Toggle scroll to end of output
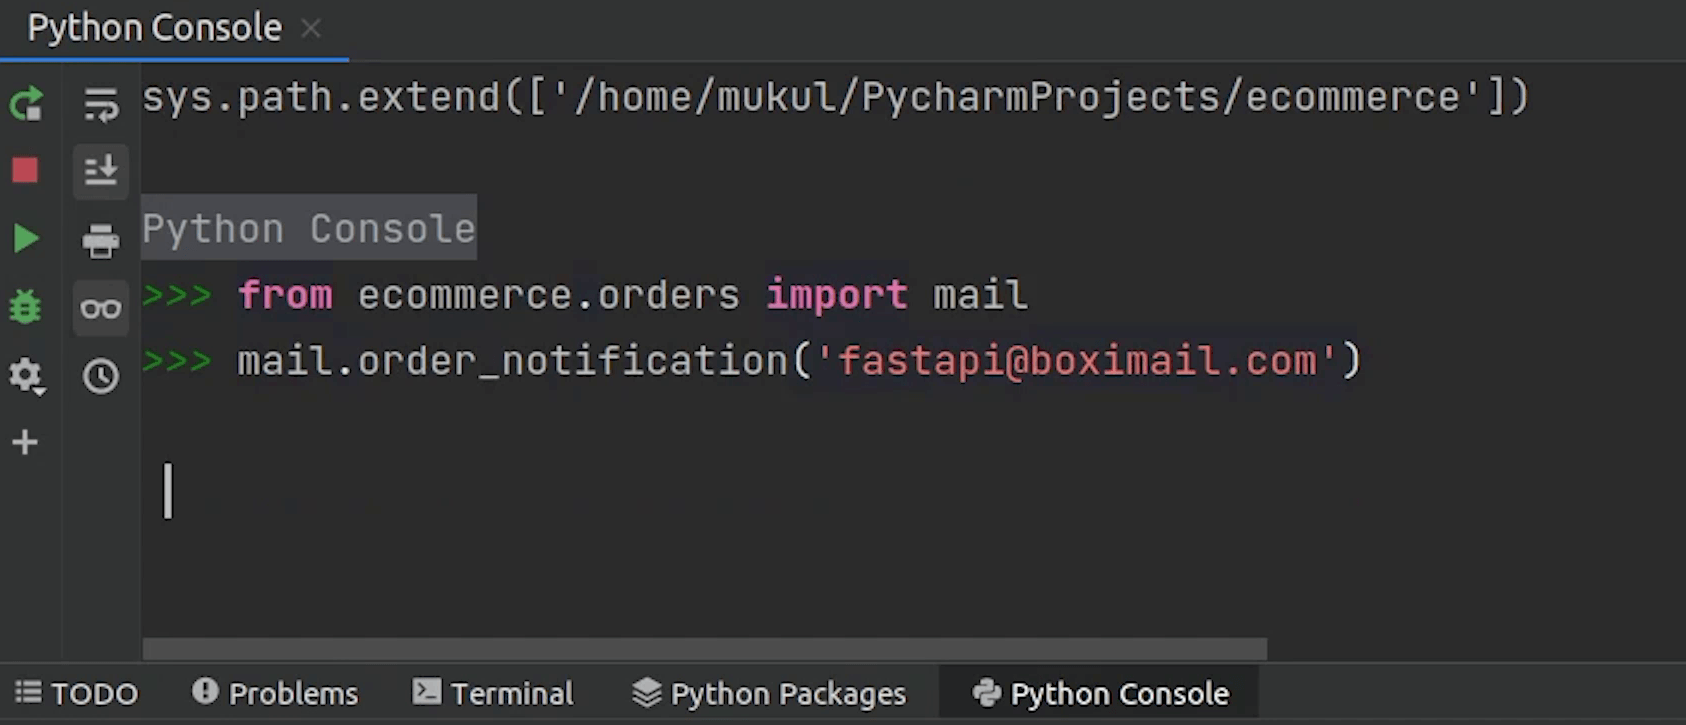Viewport: 1686px width, 725px height. tap(100, 171)
